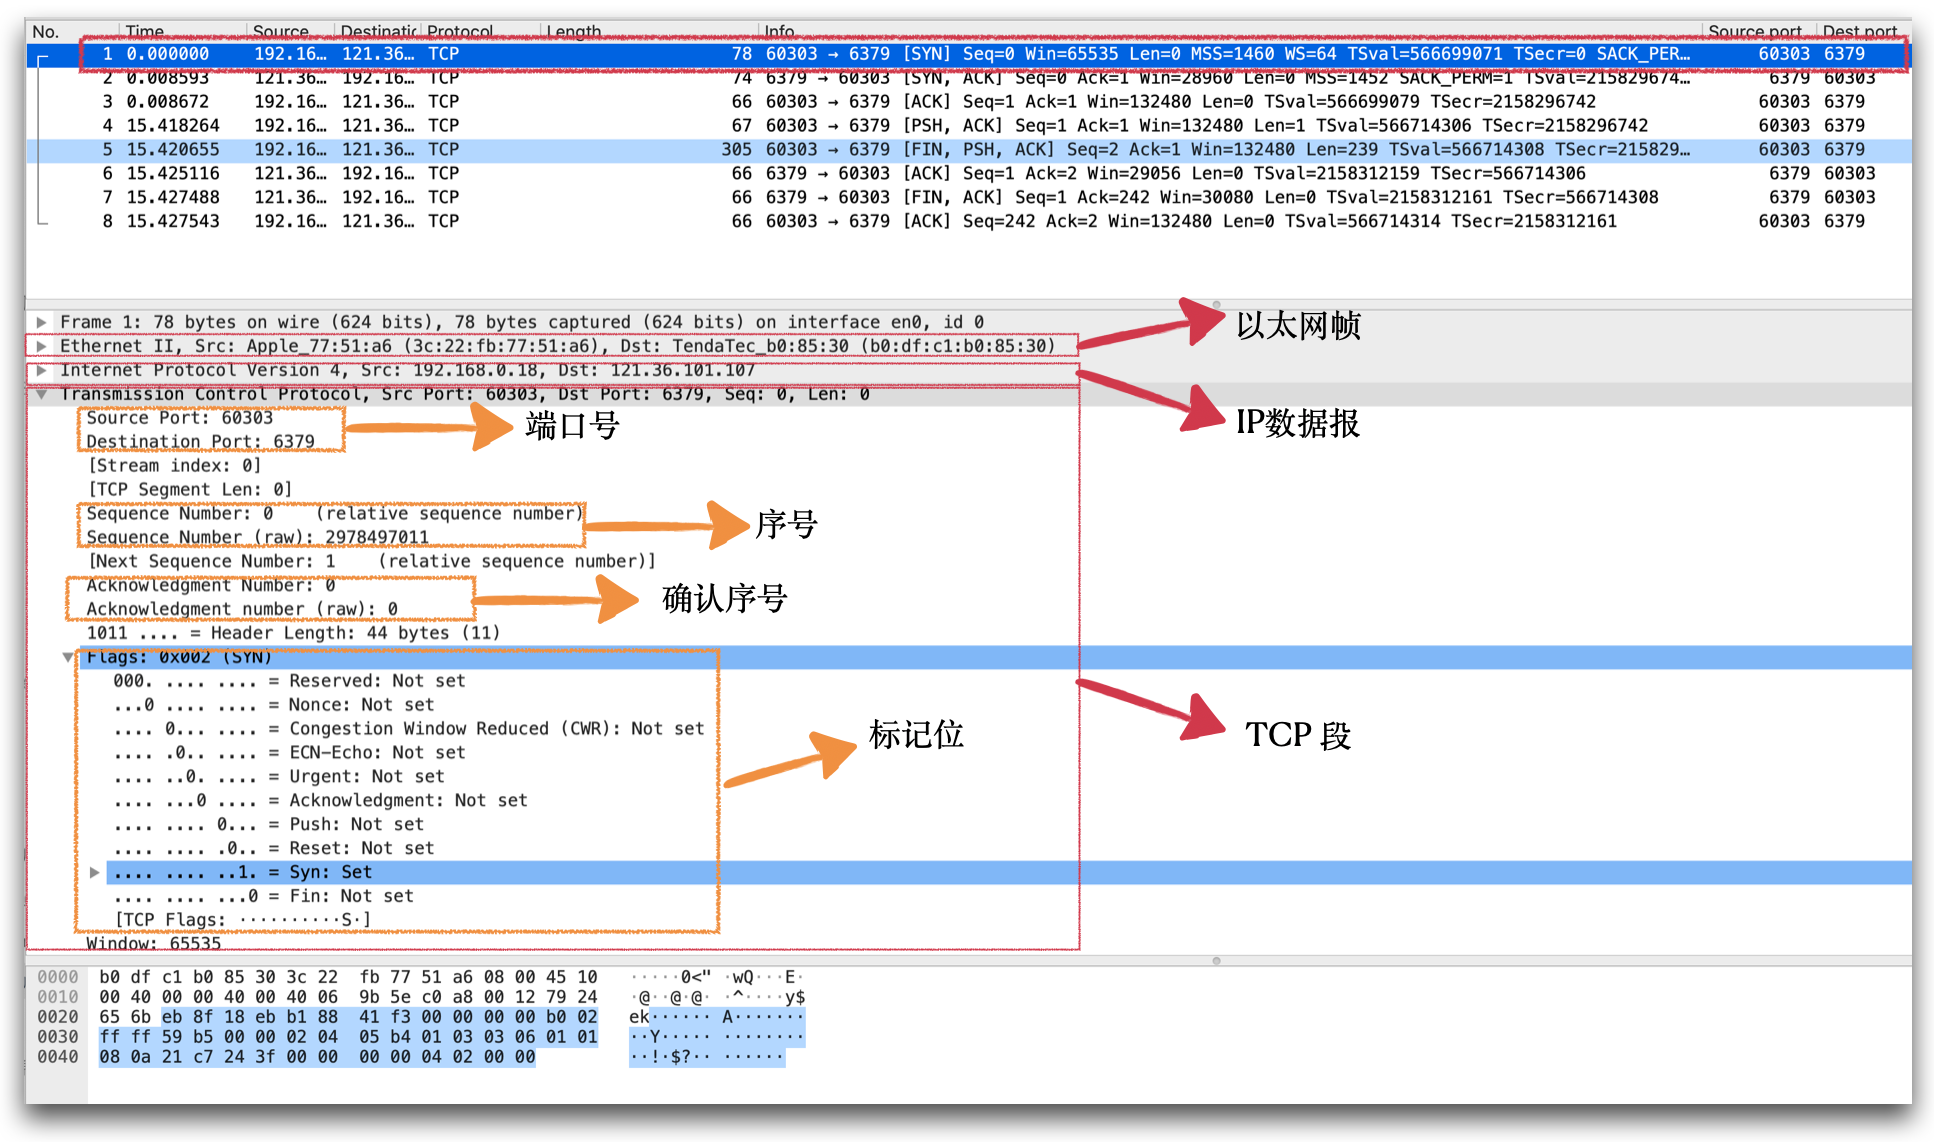Select the relative Sequence Number: 0 field
Image resolution: width=1934 pixels, height=1142 pixels.
pyautogui.click(x=334, y=514)
